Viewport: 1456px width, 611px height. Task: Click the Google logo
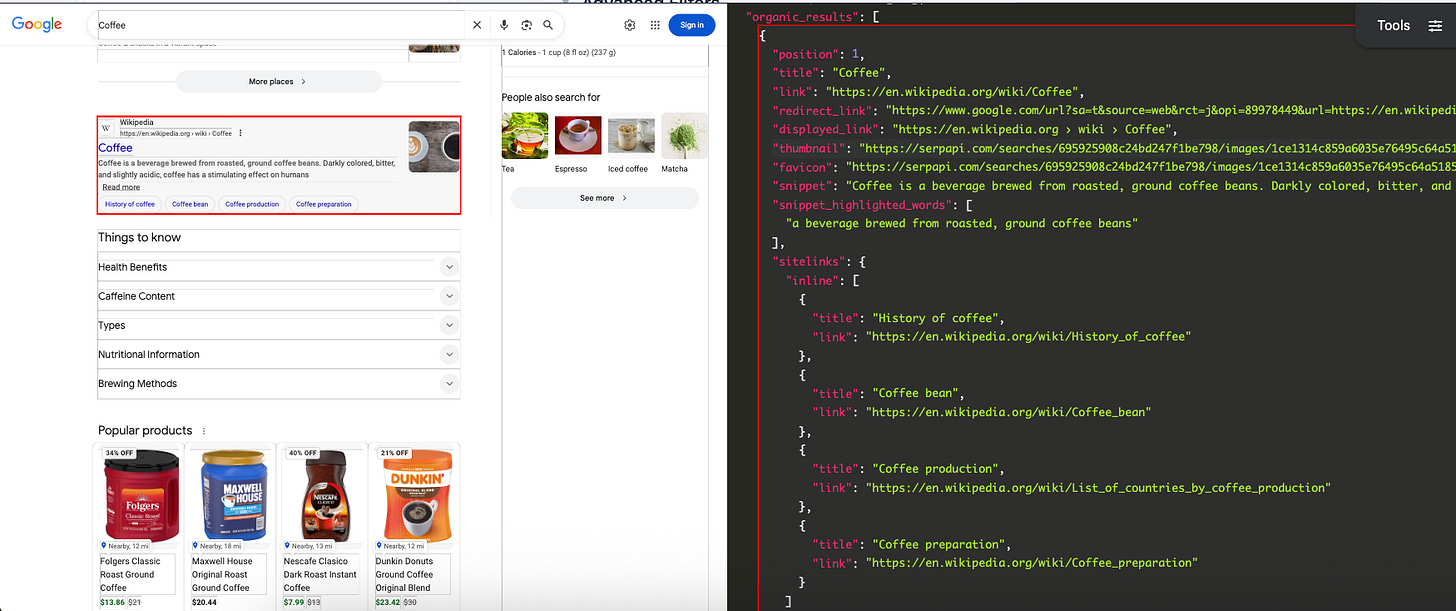coord(37,24)
